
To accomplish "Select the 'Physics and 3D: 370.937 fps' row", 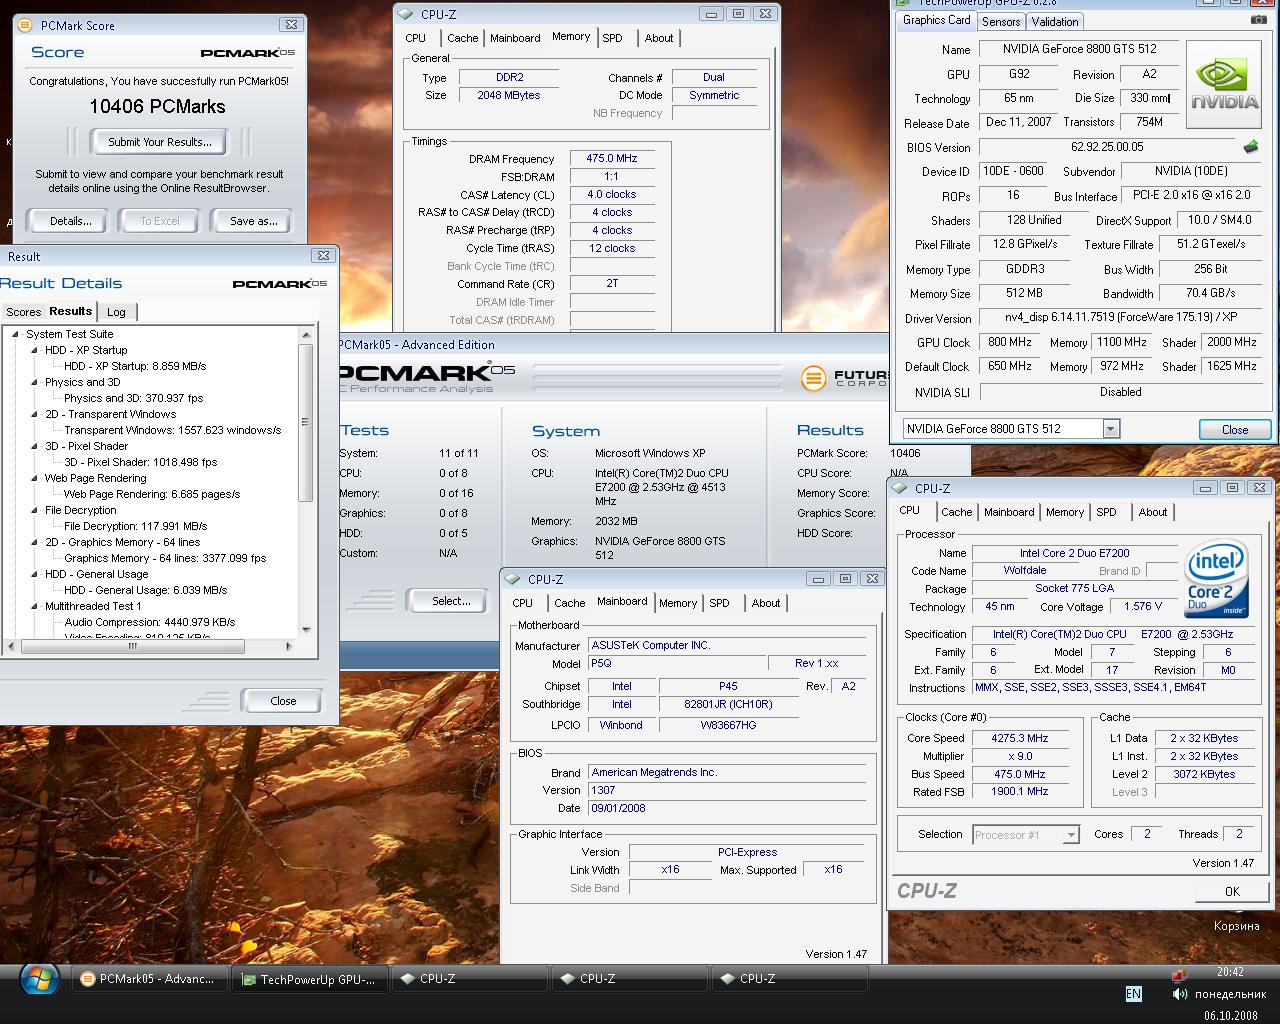I will 134,398.
